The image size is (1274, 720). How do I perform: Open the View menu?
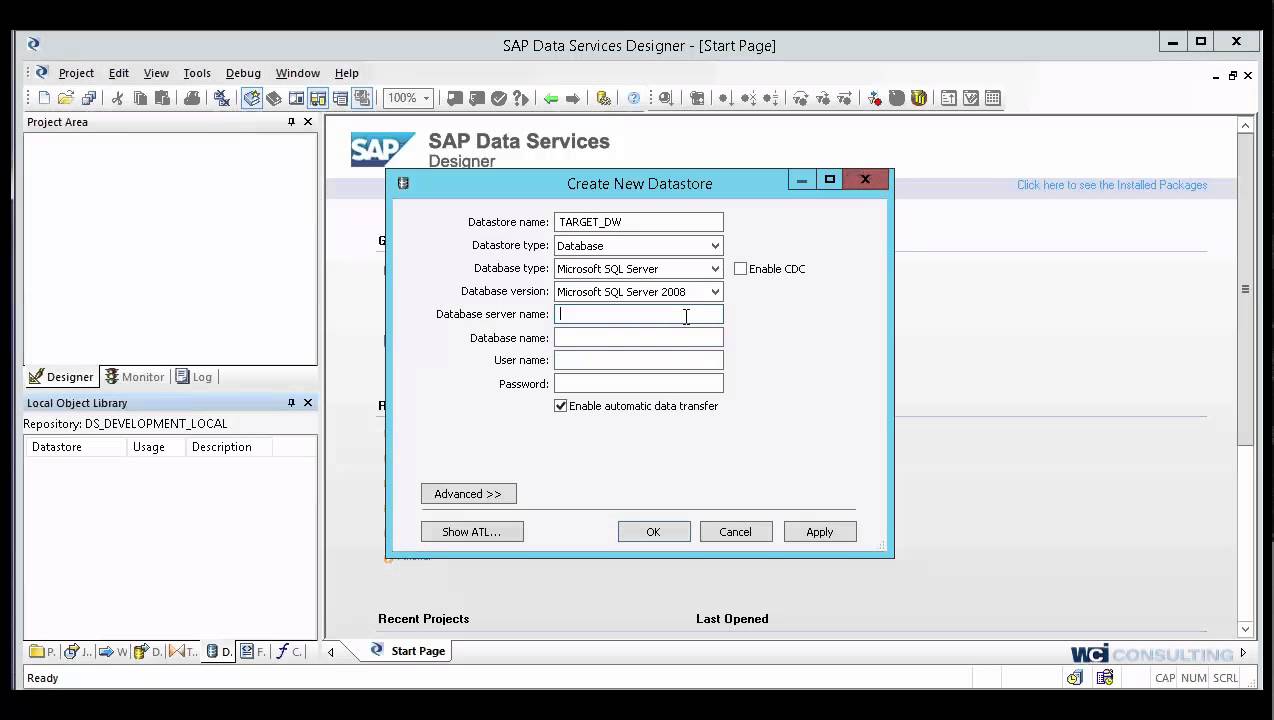click(156, 73)
